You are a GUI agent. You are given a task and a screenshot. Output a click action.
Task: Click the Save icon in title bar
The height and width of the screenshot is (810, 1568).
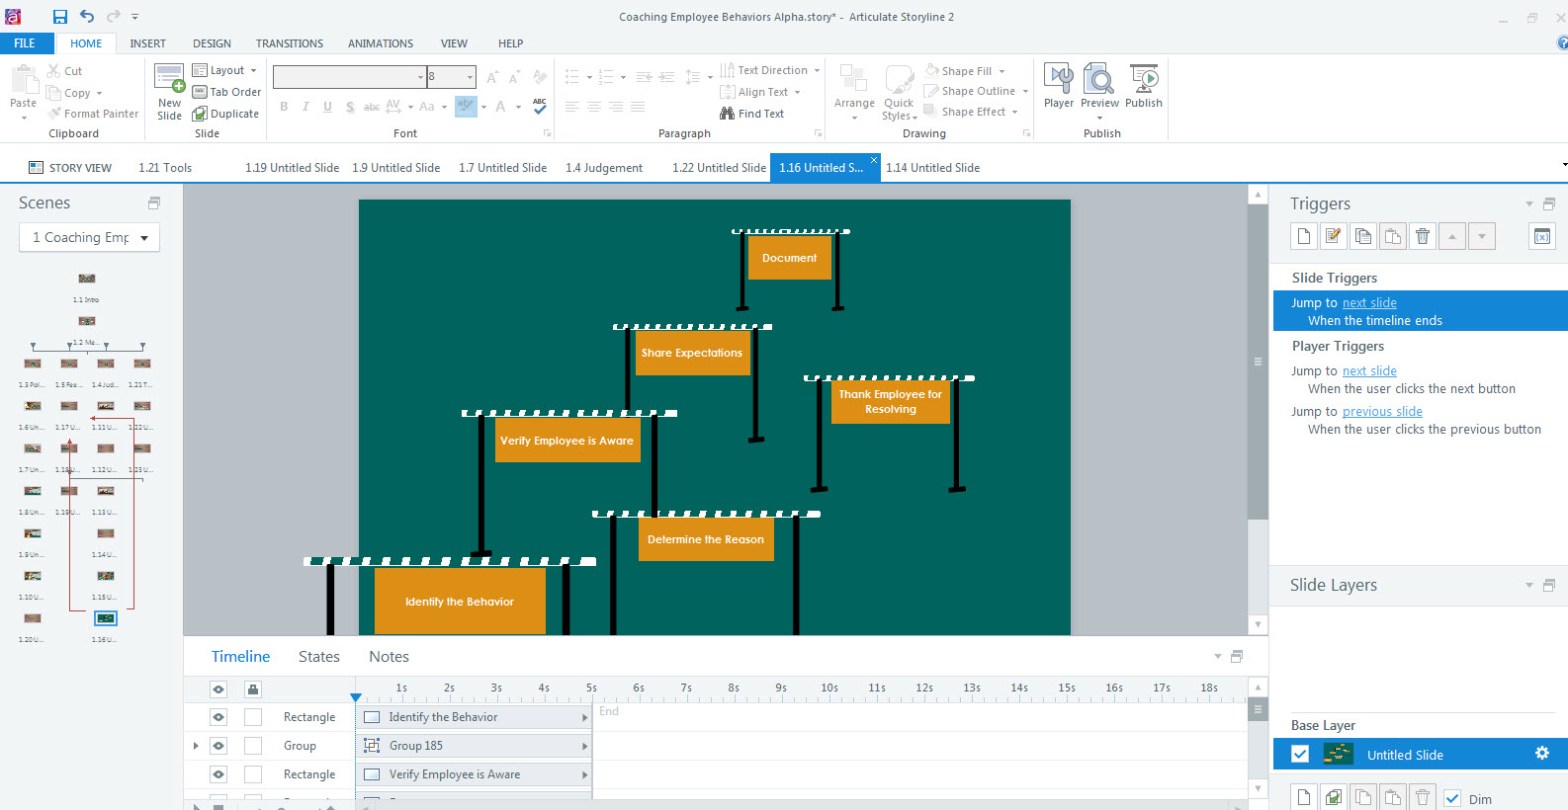pos(60,16)
